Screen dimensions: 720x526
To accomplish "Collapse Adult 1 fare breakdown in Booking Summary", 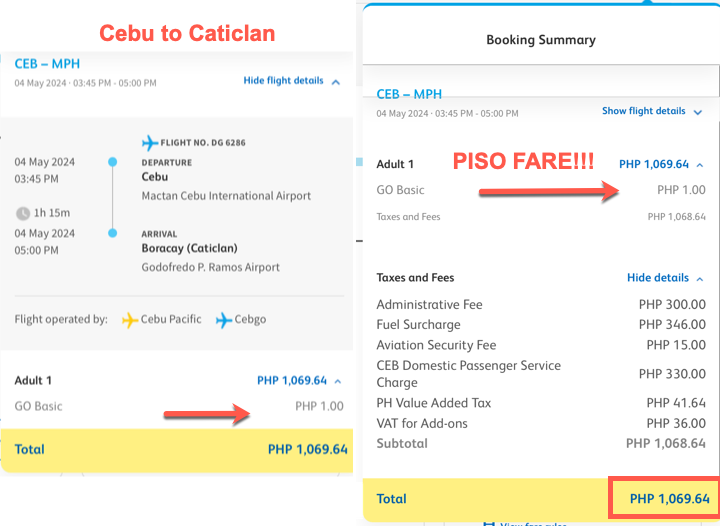I will point(699,165).
